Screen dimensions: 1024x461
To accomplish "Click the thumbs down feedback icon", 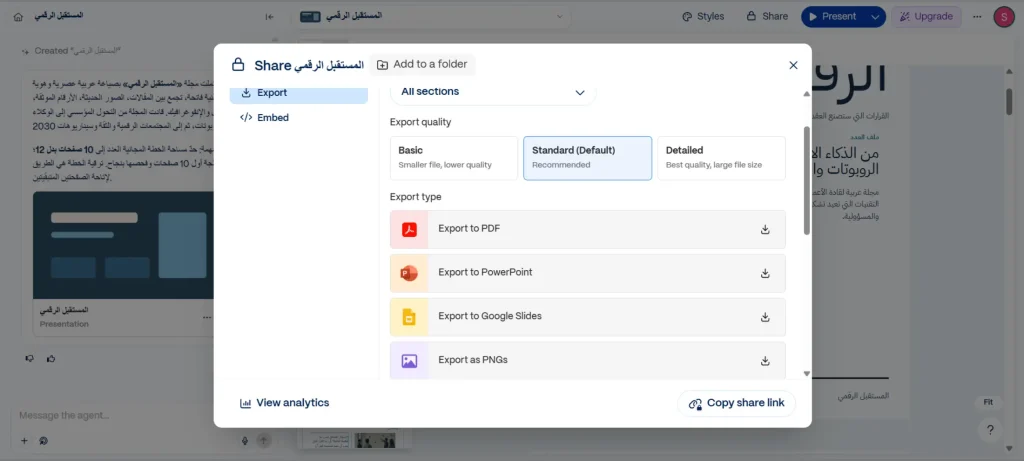I will pyautogui.click(x=29, y=358).
